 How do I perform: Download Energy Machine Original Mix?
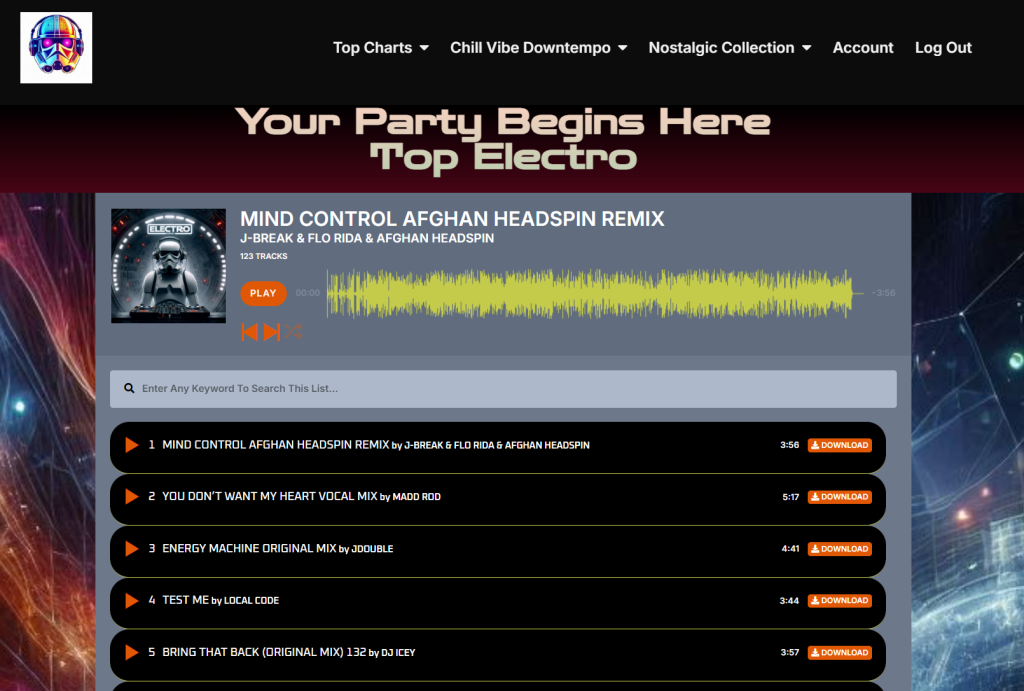click(840, 549)
